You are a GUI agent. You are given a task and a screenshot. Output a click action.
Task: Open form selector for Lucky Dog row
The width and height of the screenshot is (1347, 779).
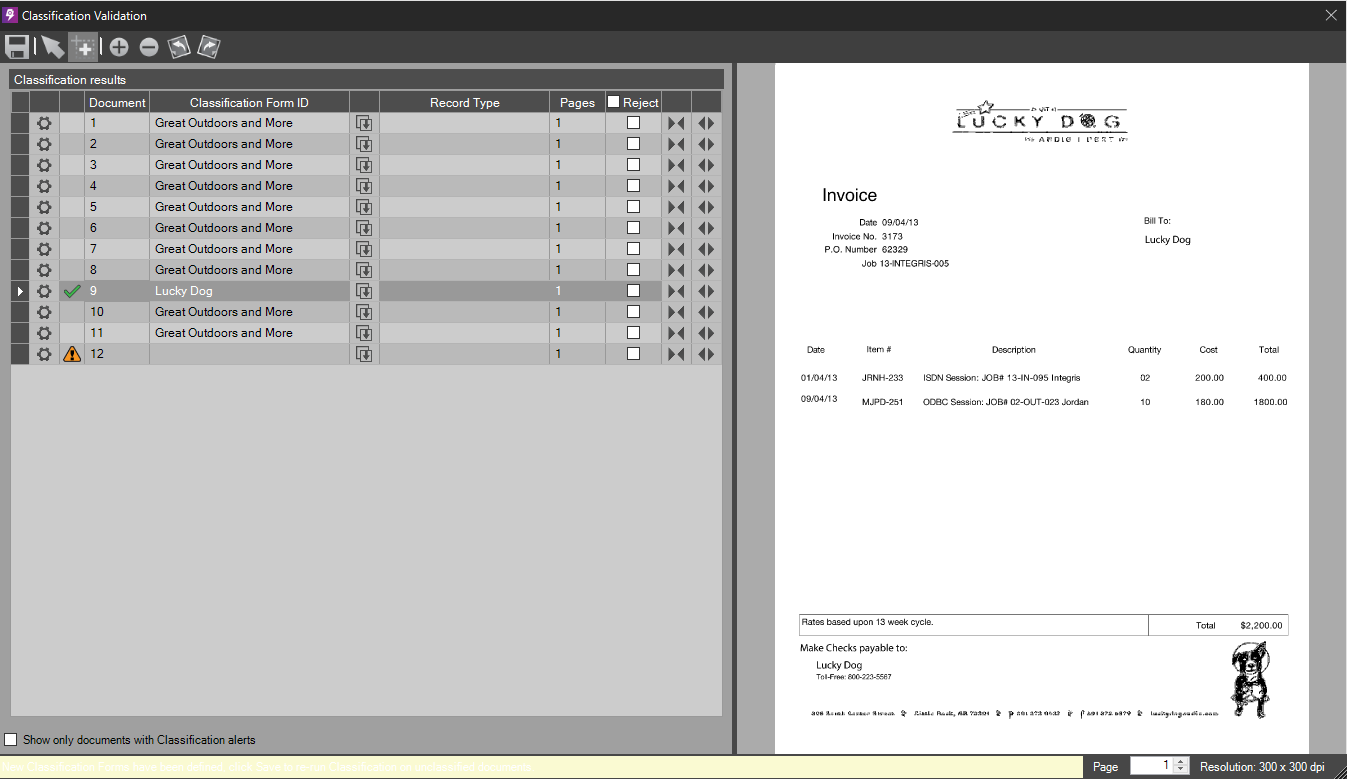pos(364,291)
